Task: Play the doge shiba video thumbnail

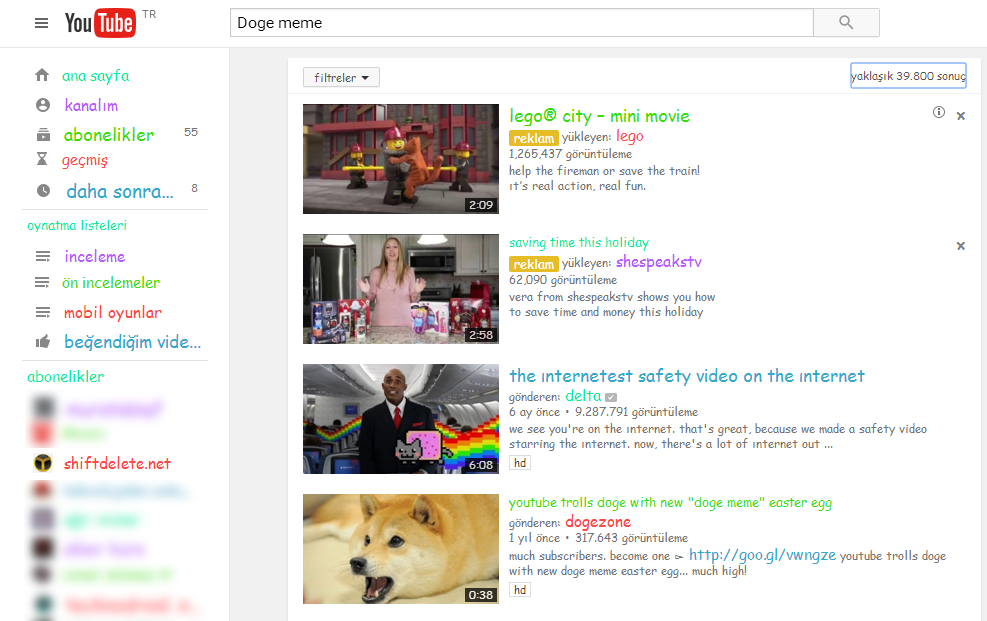Action: point(401,549)
